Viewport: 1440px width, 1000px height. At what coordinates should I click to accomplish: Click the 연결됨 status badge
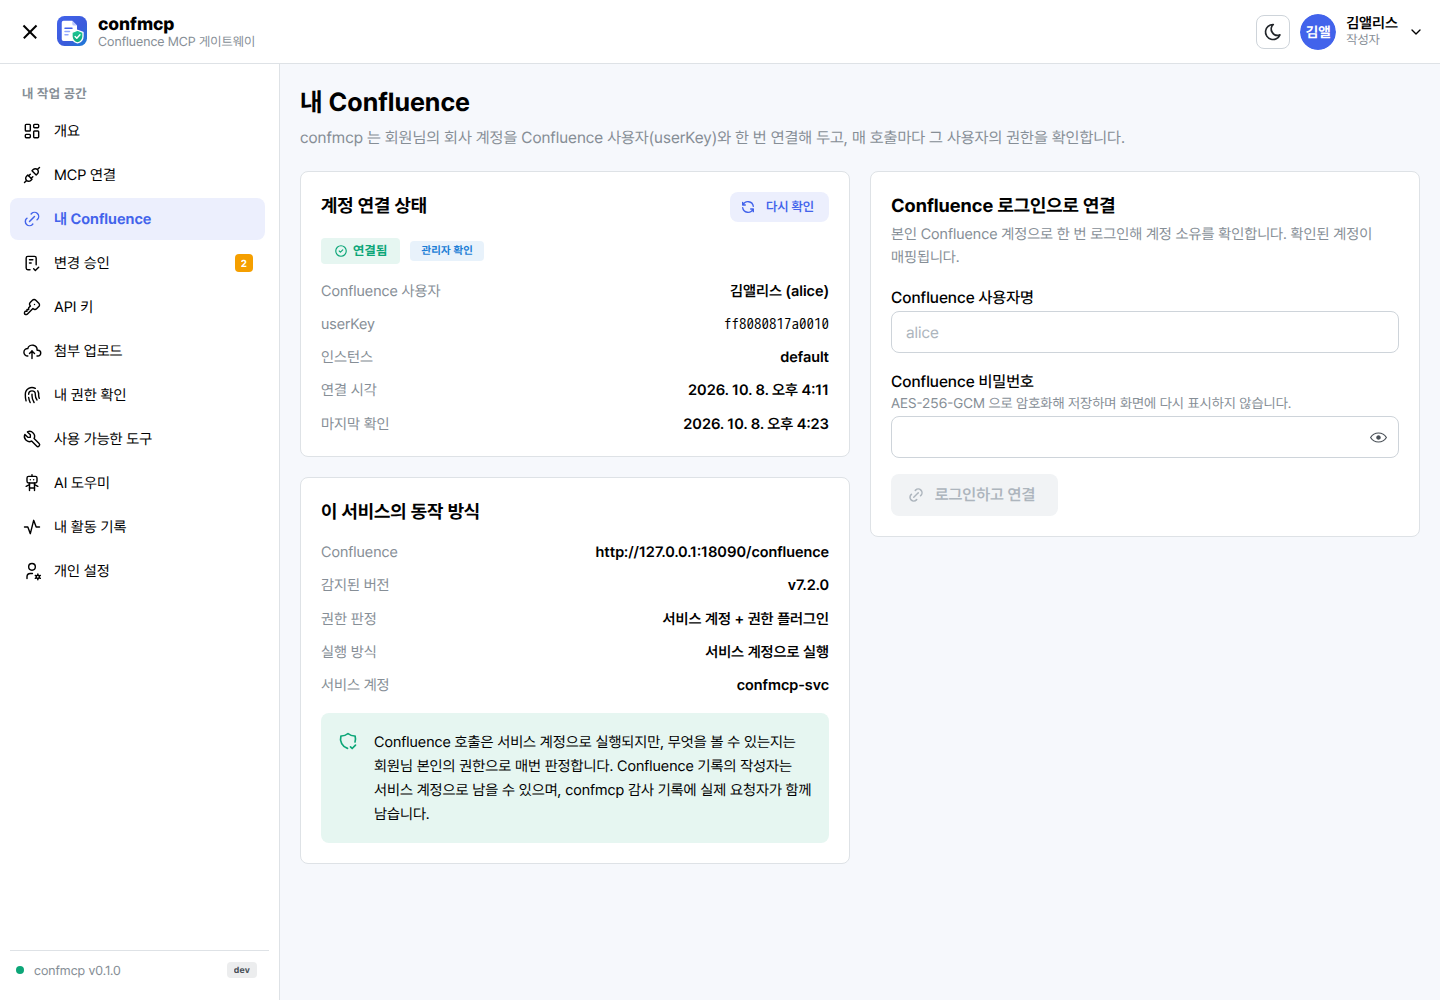[x=361, y=251]
